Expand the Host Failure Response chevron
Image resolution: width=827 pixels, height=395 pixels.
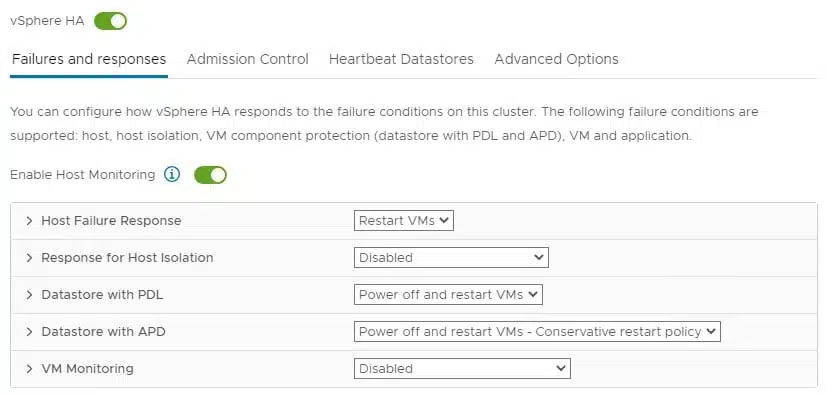tap(29, 221)
